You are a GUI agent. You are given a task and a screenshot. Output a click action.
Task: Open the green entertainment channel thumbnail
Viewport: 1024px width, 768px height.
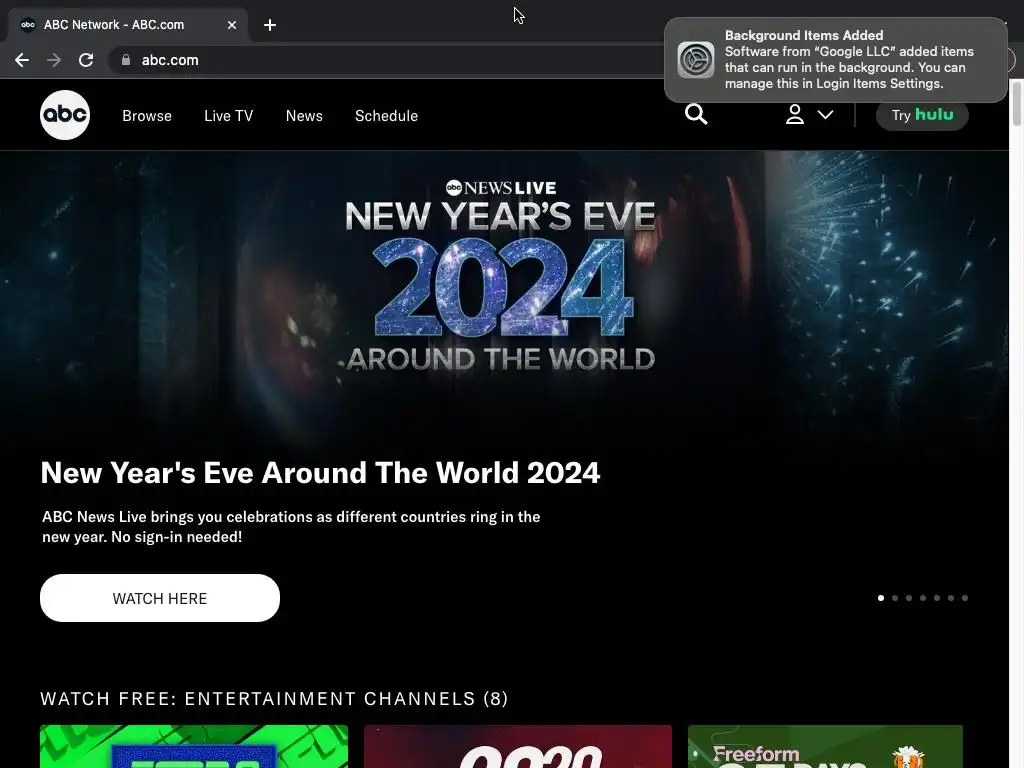[194, 746]
